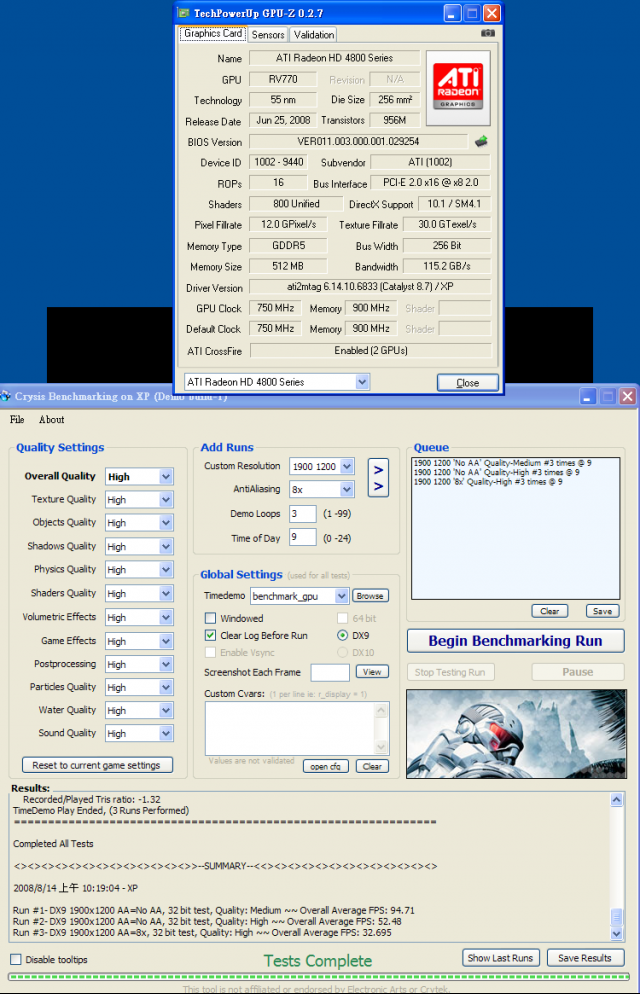Click the Time of Day input field

point(303,538)
